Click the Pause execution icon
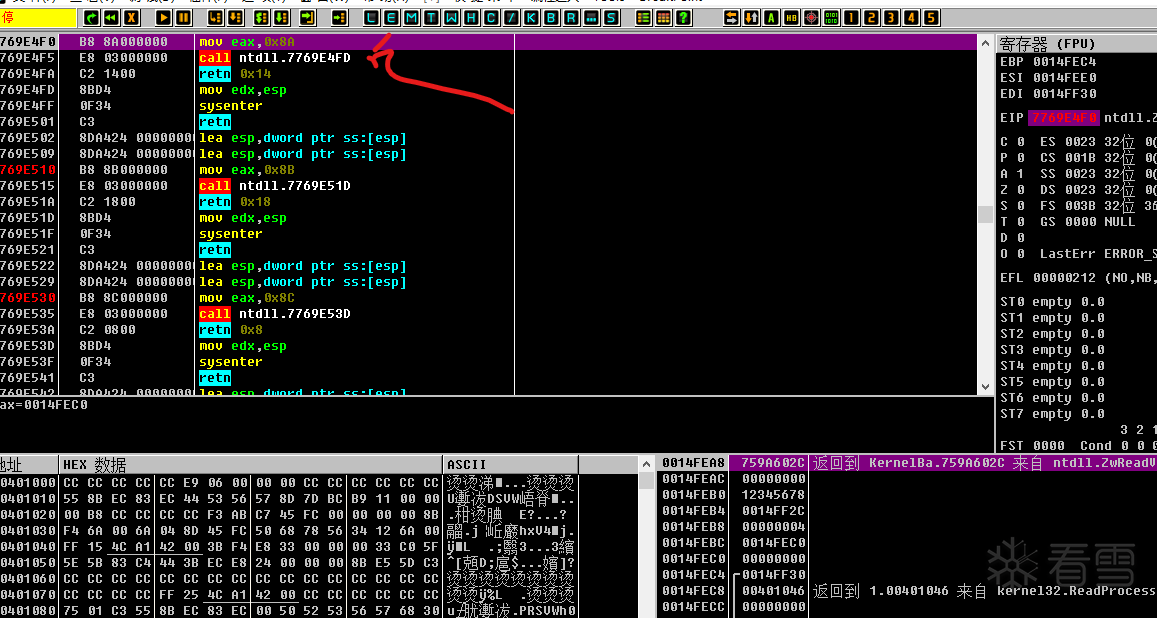 [x=184, y=17]
